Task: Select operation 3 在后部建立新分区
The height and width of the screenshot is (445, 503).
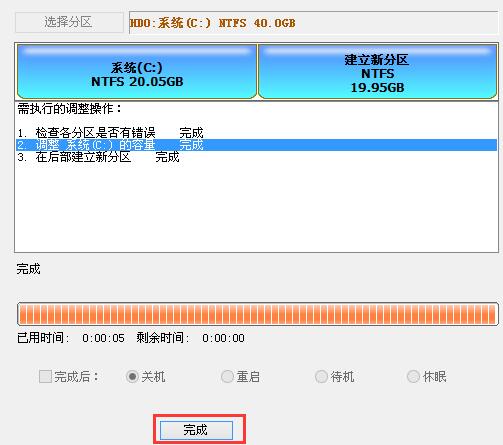Action: pyautogui.click(x=98, y=157)
